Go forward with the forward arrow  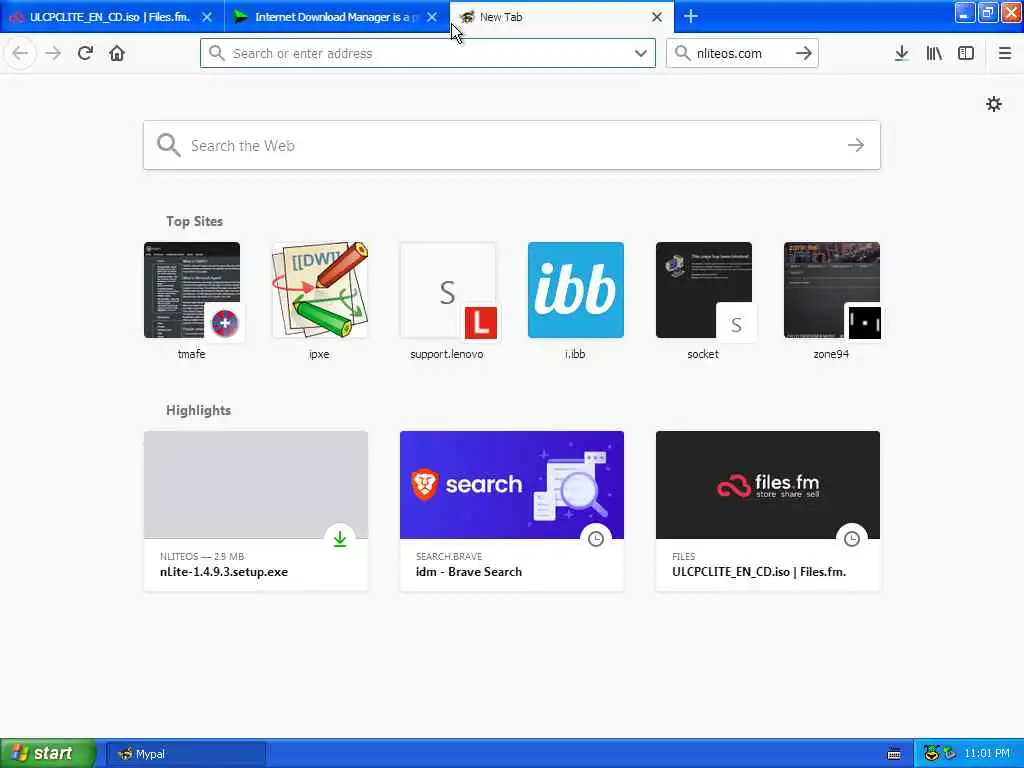53,53
